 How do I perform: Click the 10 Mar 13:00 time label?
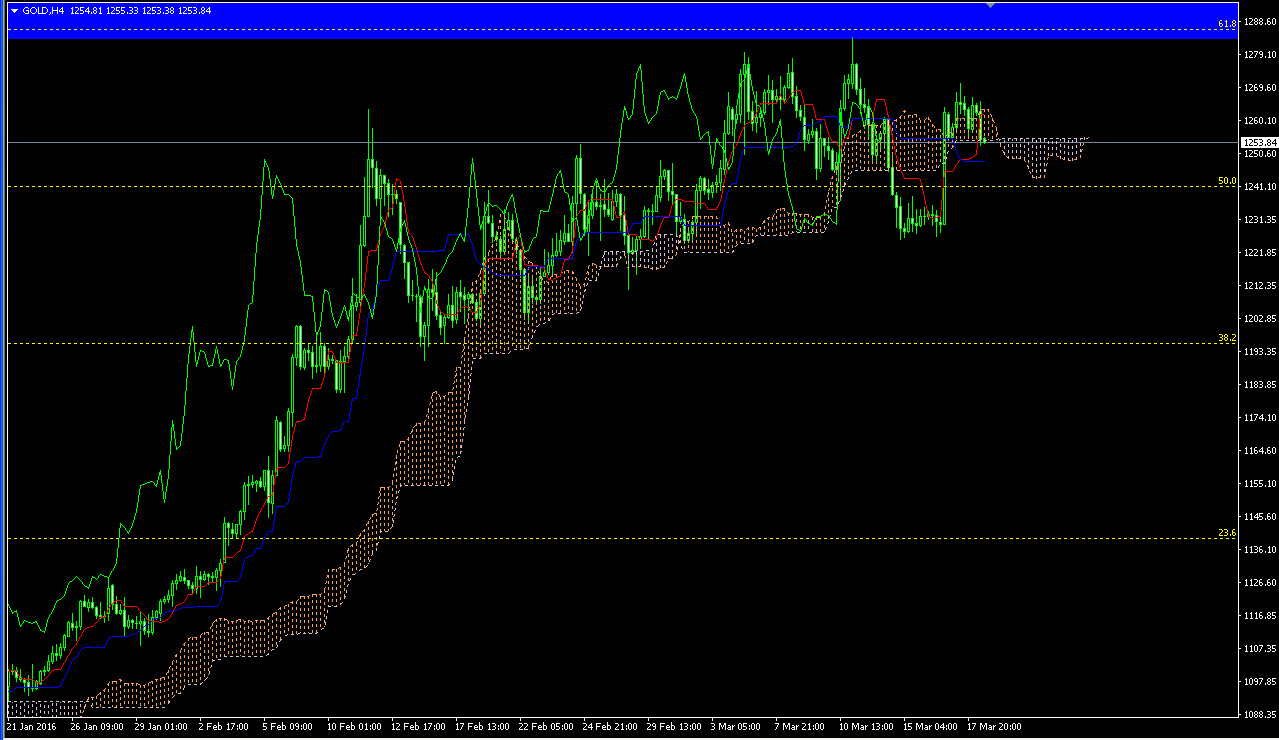point(864,726)
